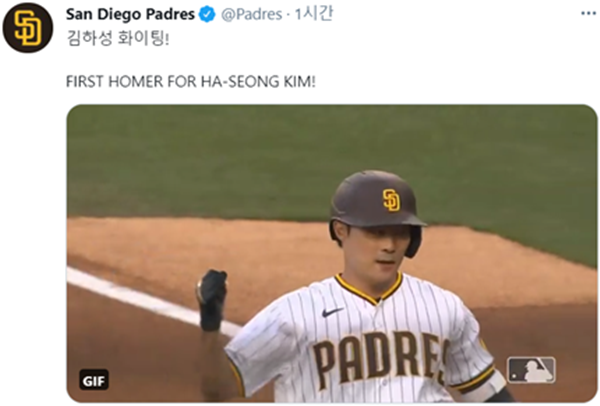Image resolution: width=600 pixels, height=406 pixels.
Task: Click the GIF badge on the media
Action: click(94, 380)
